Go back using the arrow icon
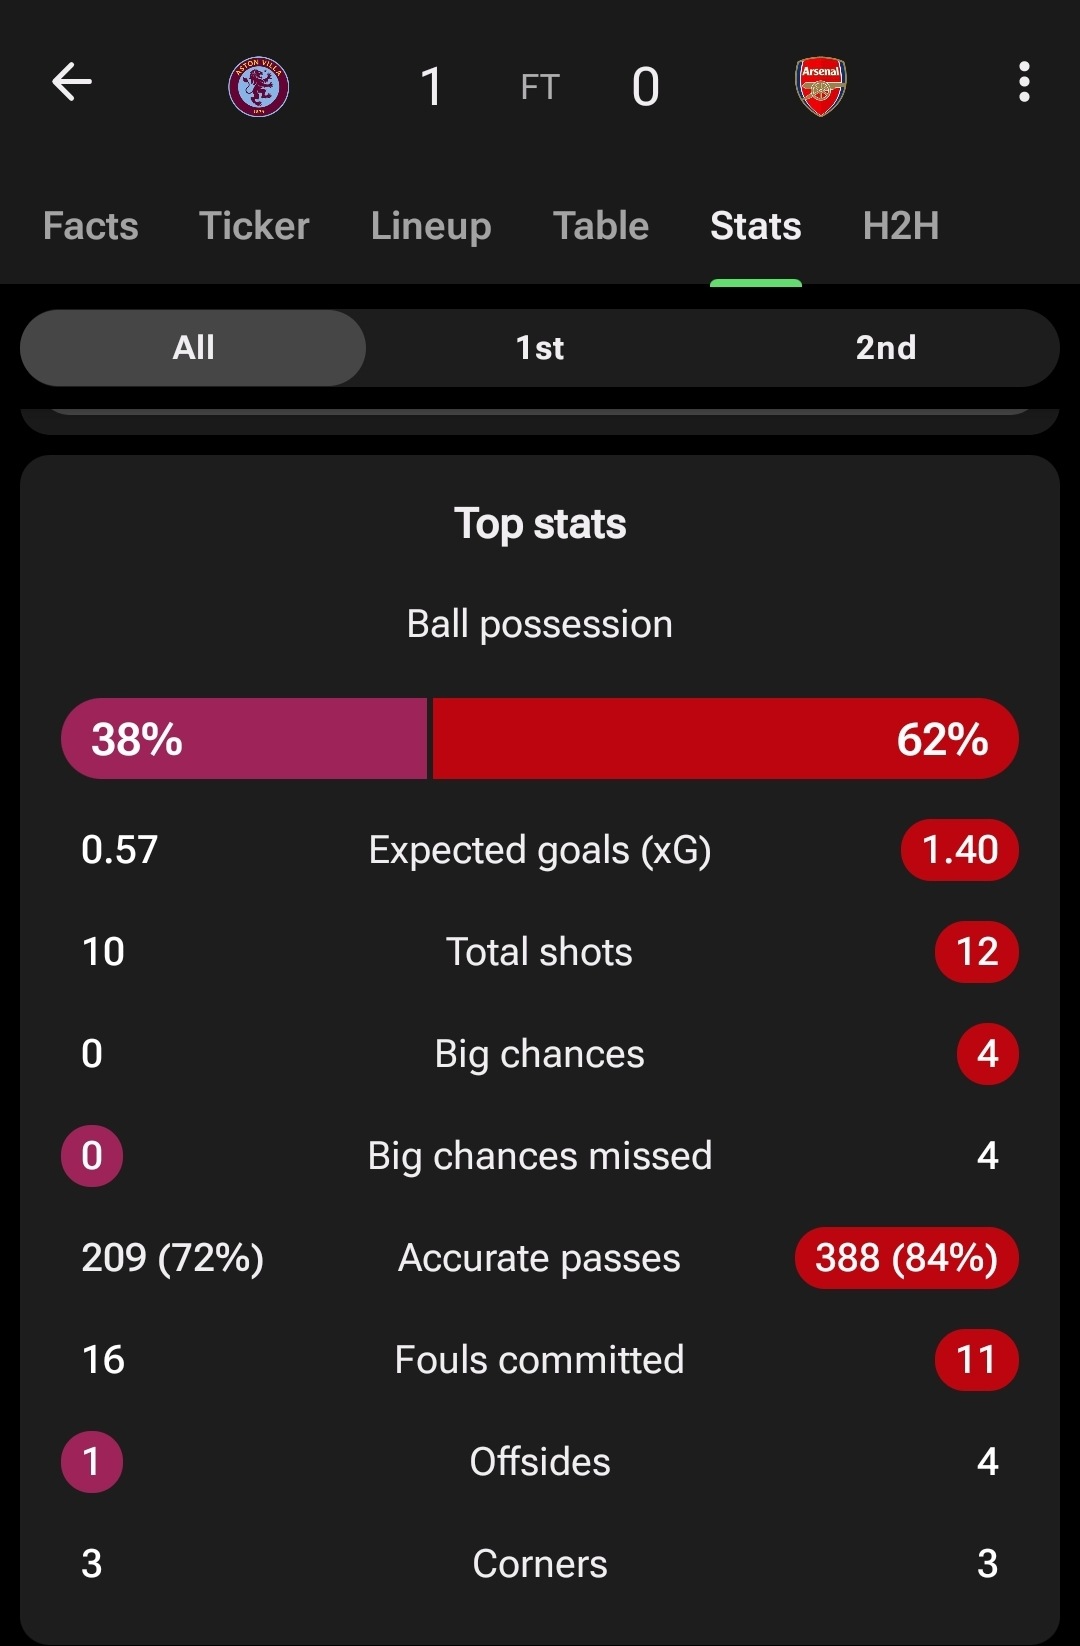This screenshot has height=1646, width=1080. [72, 82]
